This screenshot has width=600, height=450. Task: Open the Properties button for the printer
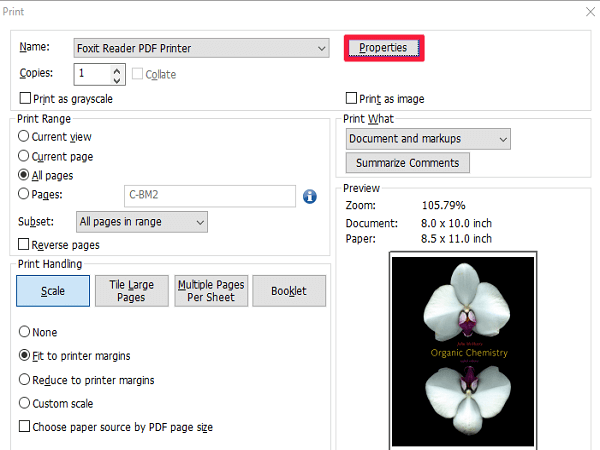(x=384, y=48)
